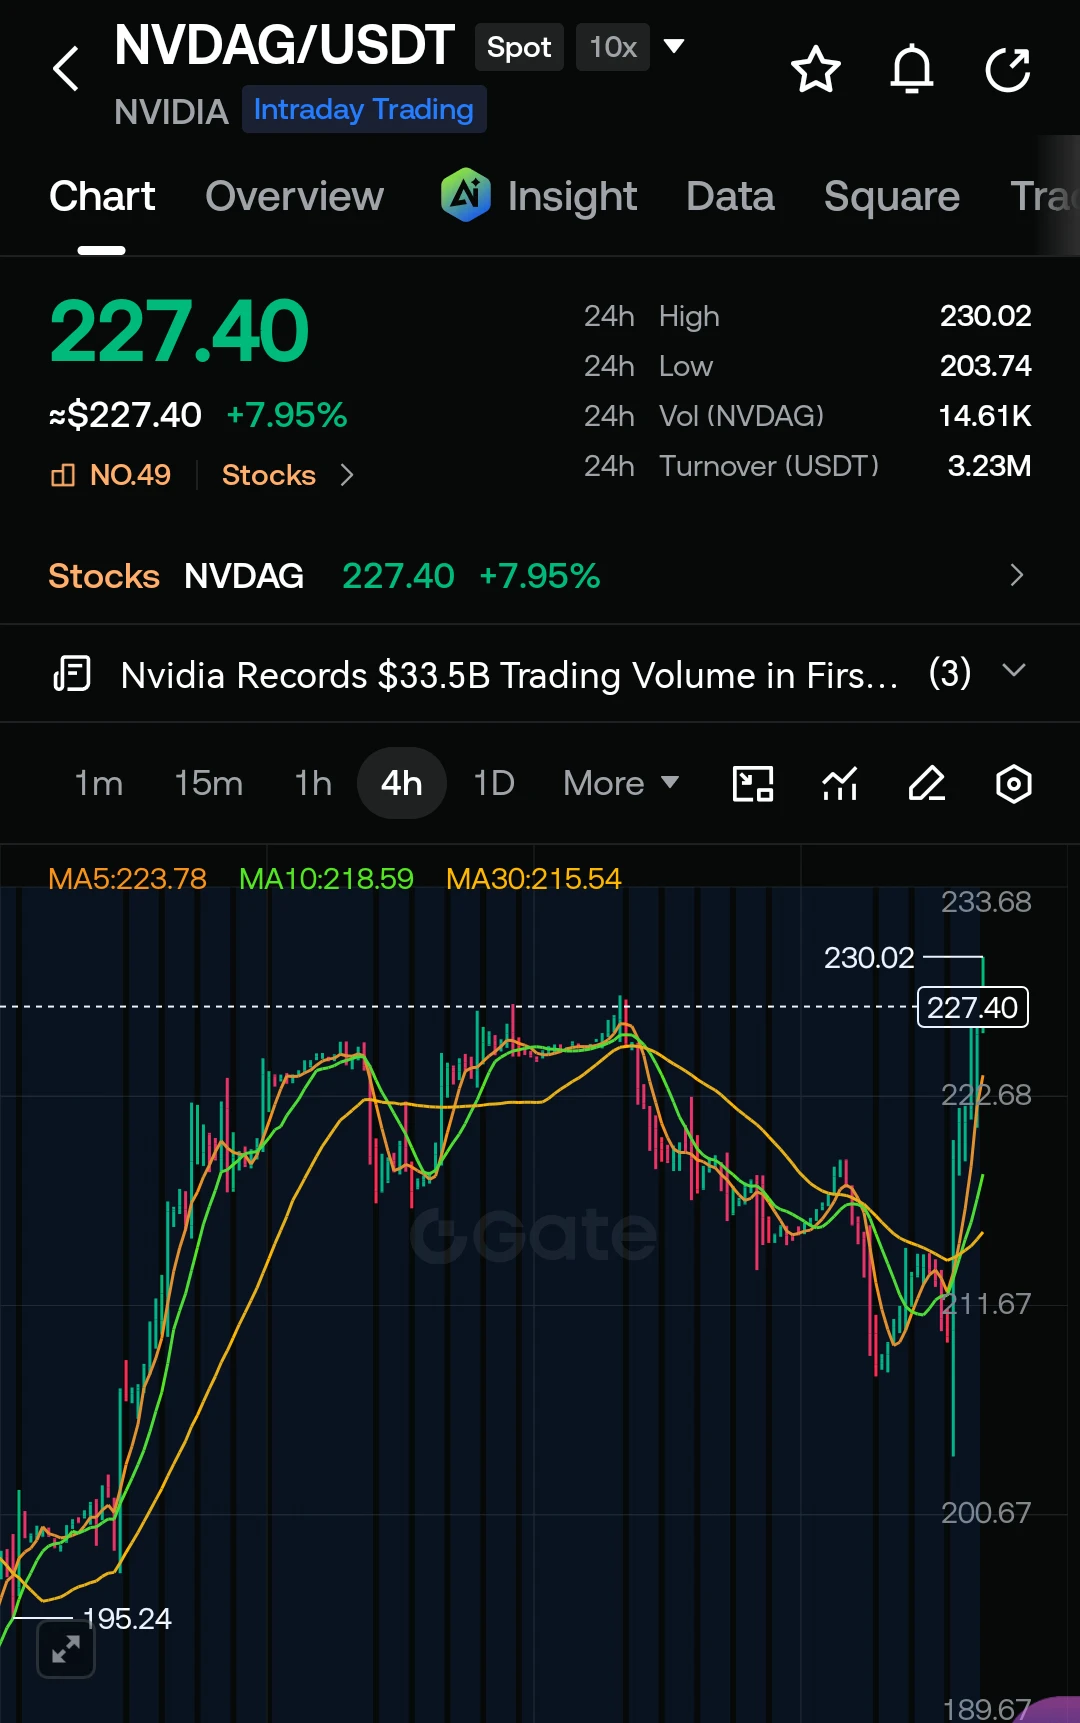Add NVDAG/USDT to favorites star

pos(816,69)
